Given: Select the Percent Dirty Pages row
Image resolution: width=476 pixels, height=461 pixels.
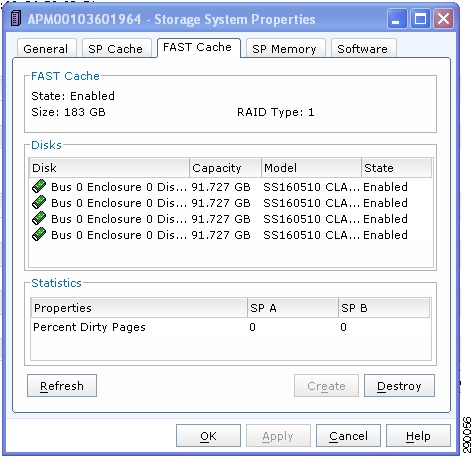Looking at the screenshot, I should tap(231, 327).
